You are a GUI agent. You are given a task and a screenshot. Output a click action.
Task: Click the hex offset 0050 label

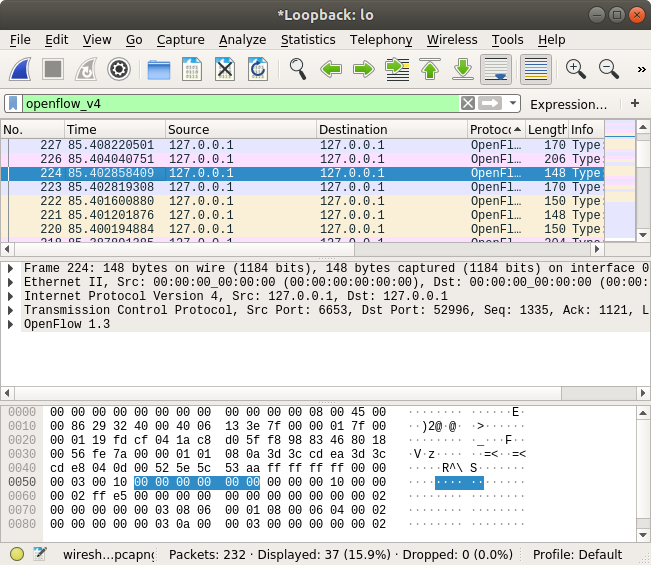tap(22, 482)
